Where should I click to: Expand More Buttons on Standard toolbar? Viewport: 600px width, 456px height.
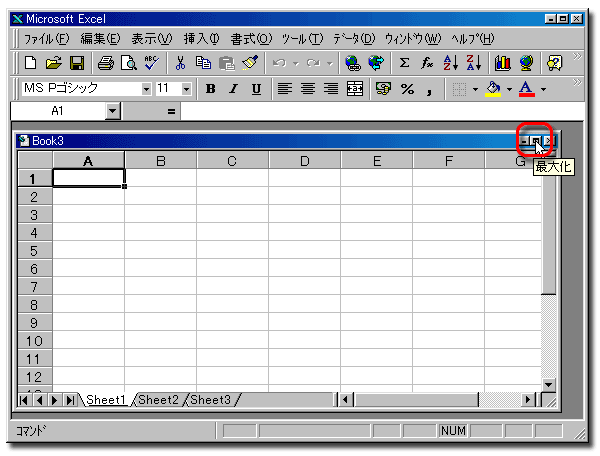tap(577, 57)
